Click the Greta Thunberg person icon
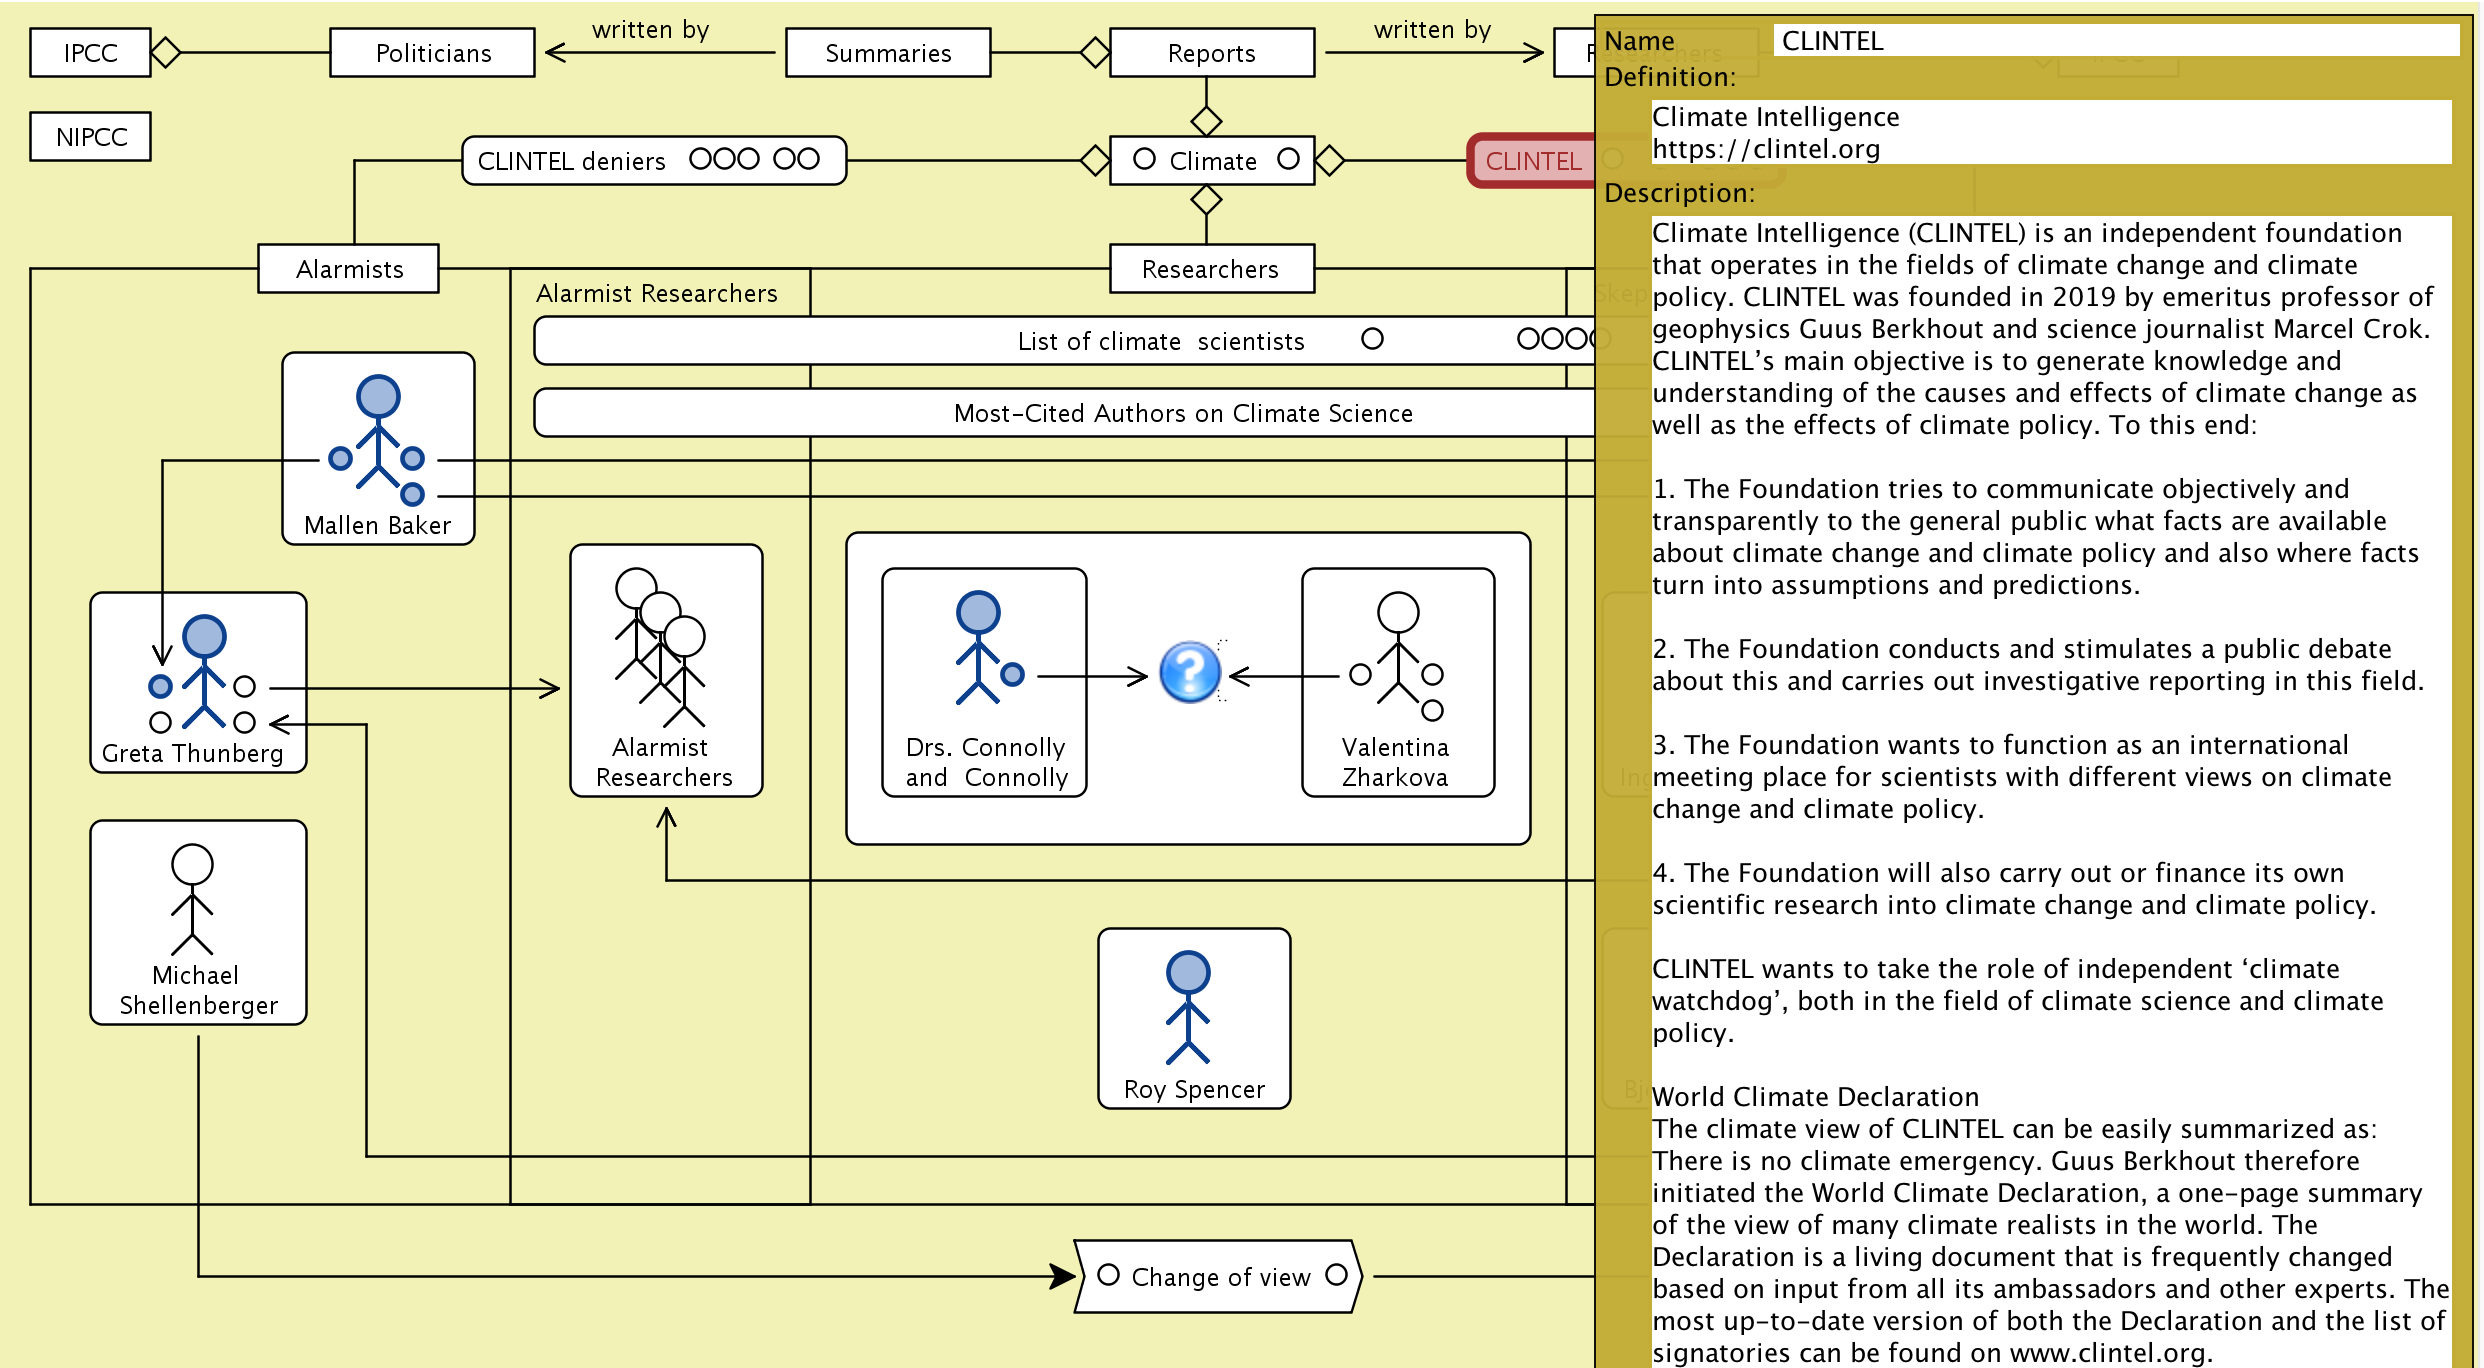The width and height of the screenshot is (2484, 1368). tap(204, 672)
